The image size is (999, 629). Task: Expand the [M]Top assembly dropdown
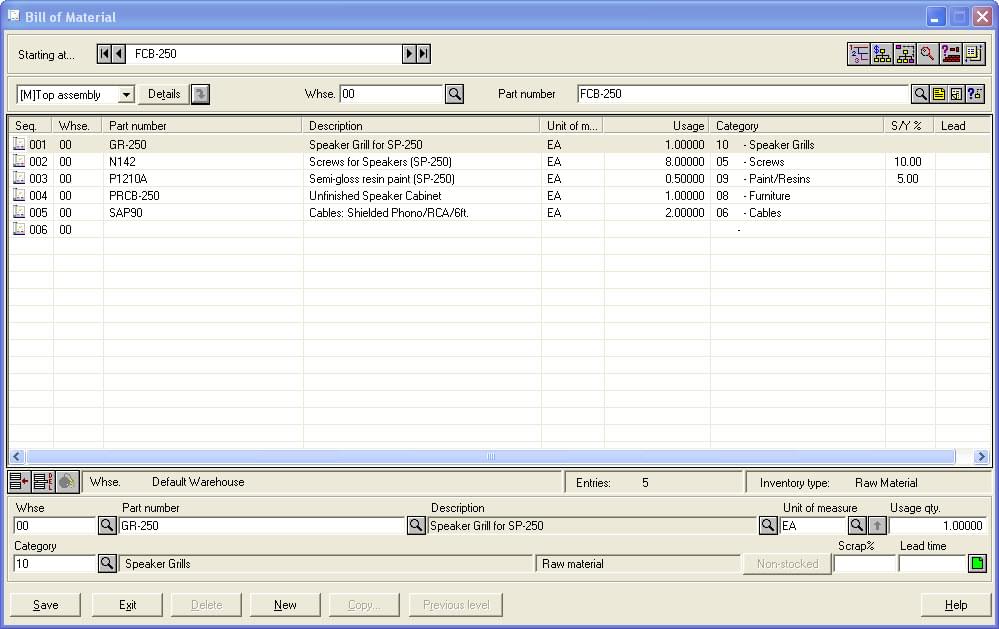tap(126, 95)
